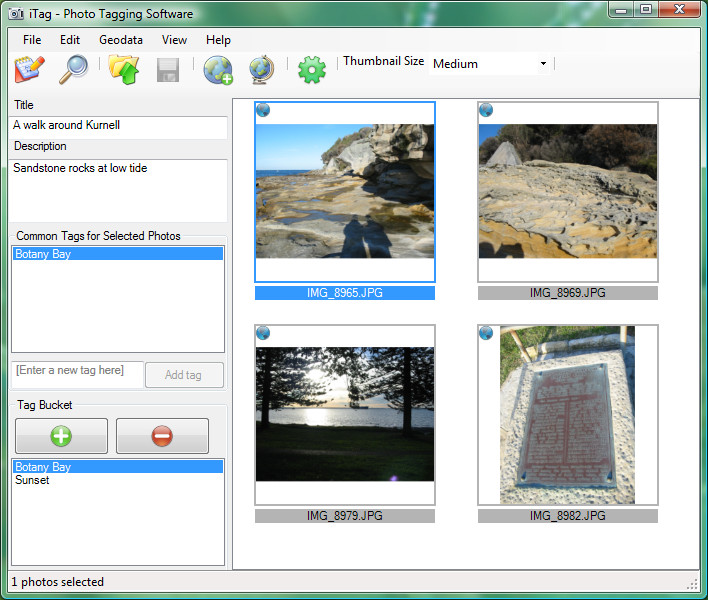Add tag to bucket with green plus button
The width and height of the screenshot is (708, 600).
pos(61,436)
